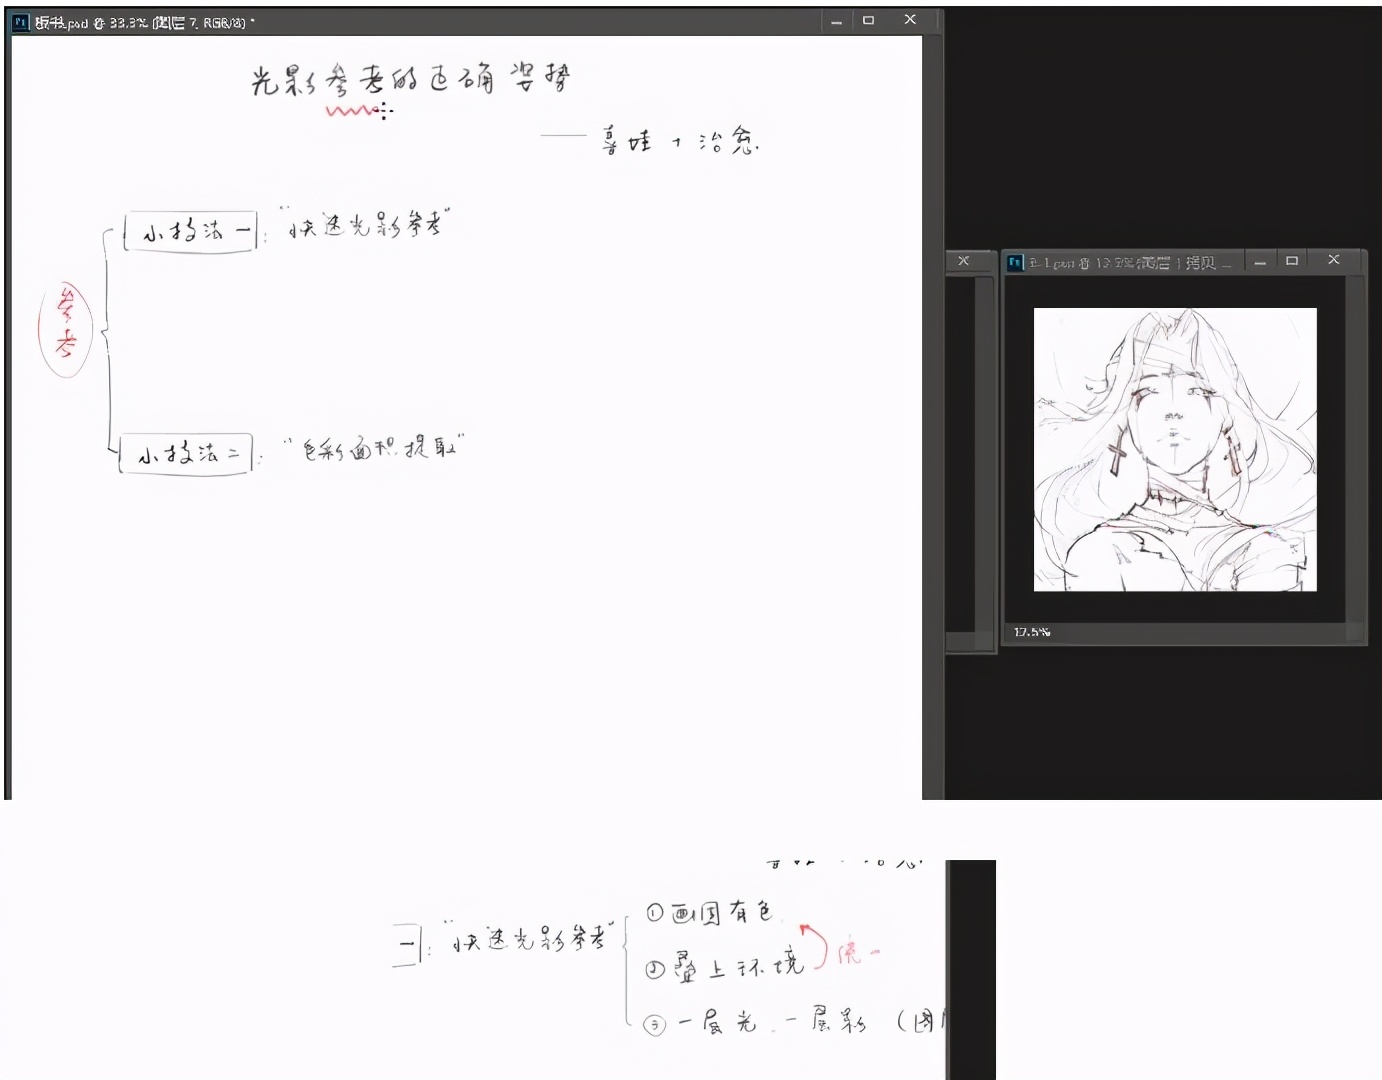1382x1080 pixels.
Task: Close the 板书.psd document window
Action: 909,19
